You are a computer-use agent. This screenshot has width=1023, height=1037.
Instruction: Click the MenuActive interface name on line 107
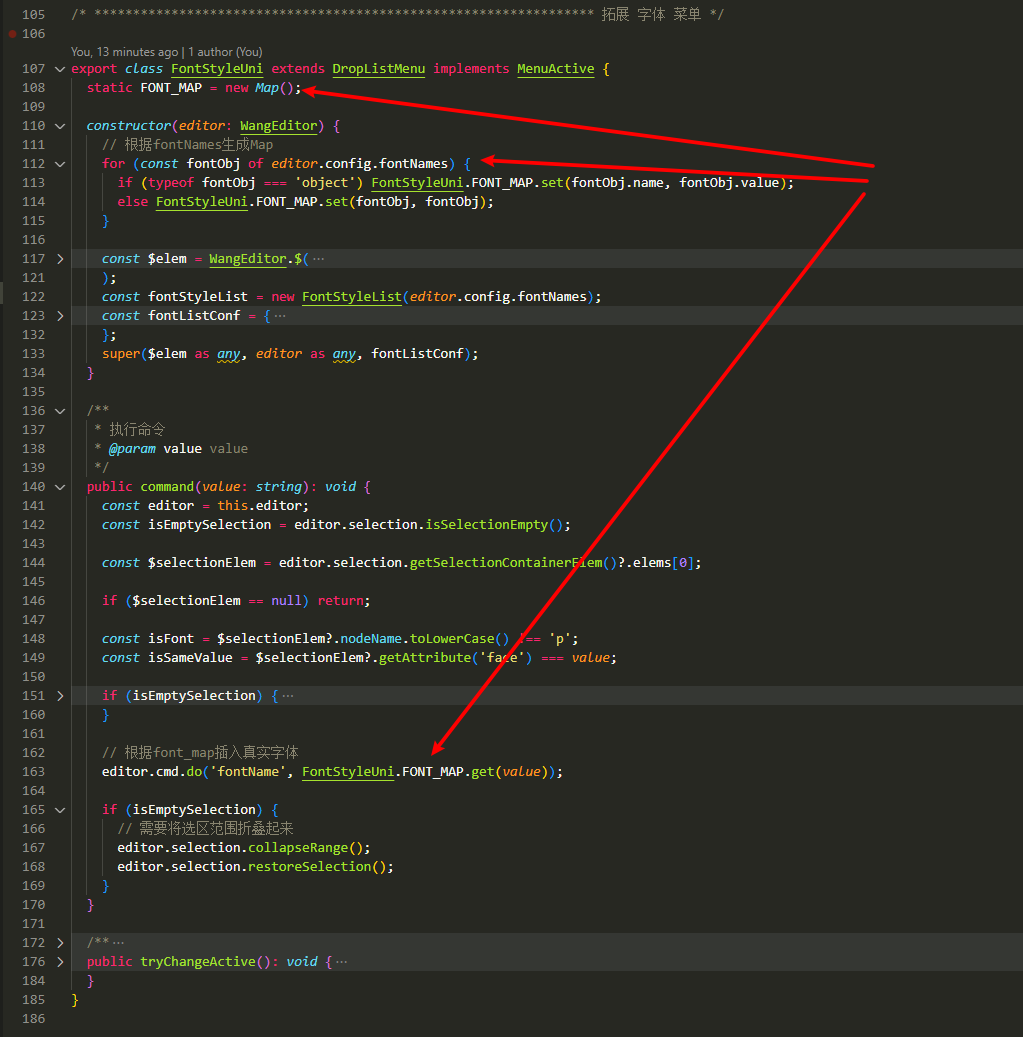pyautogui.click(x=555, y=69)
